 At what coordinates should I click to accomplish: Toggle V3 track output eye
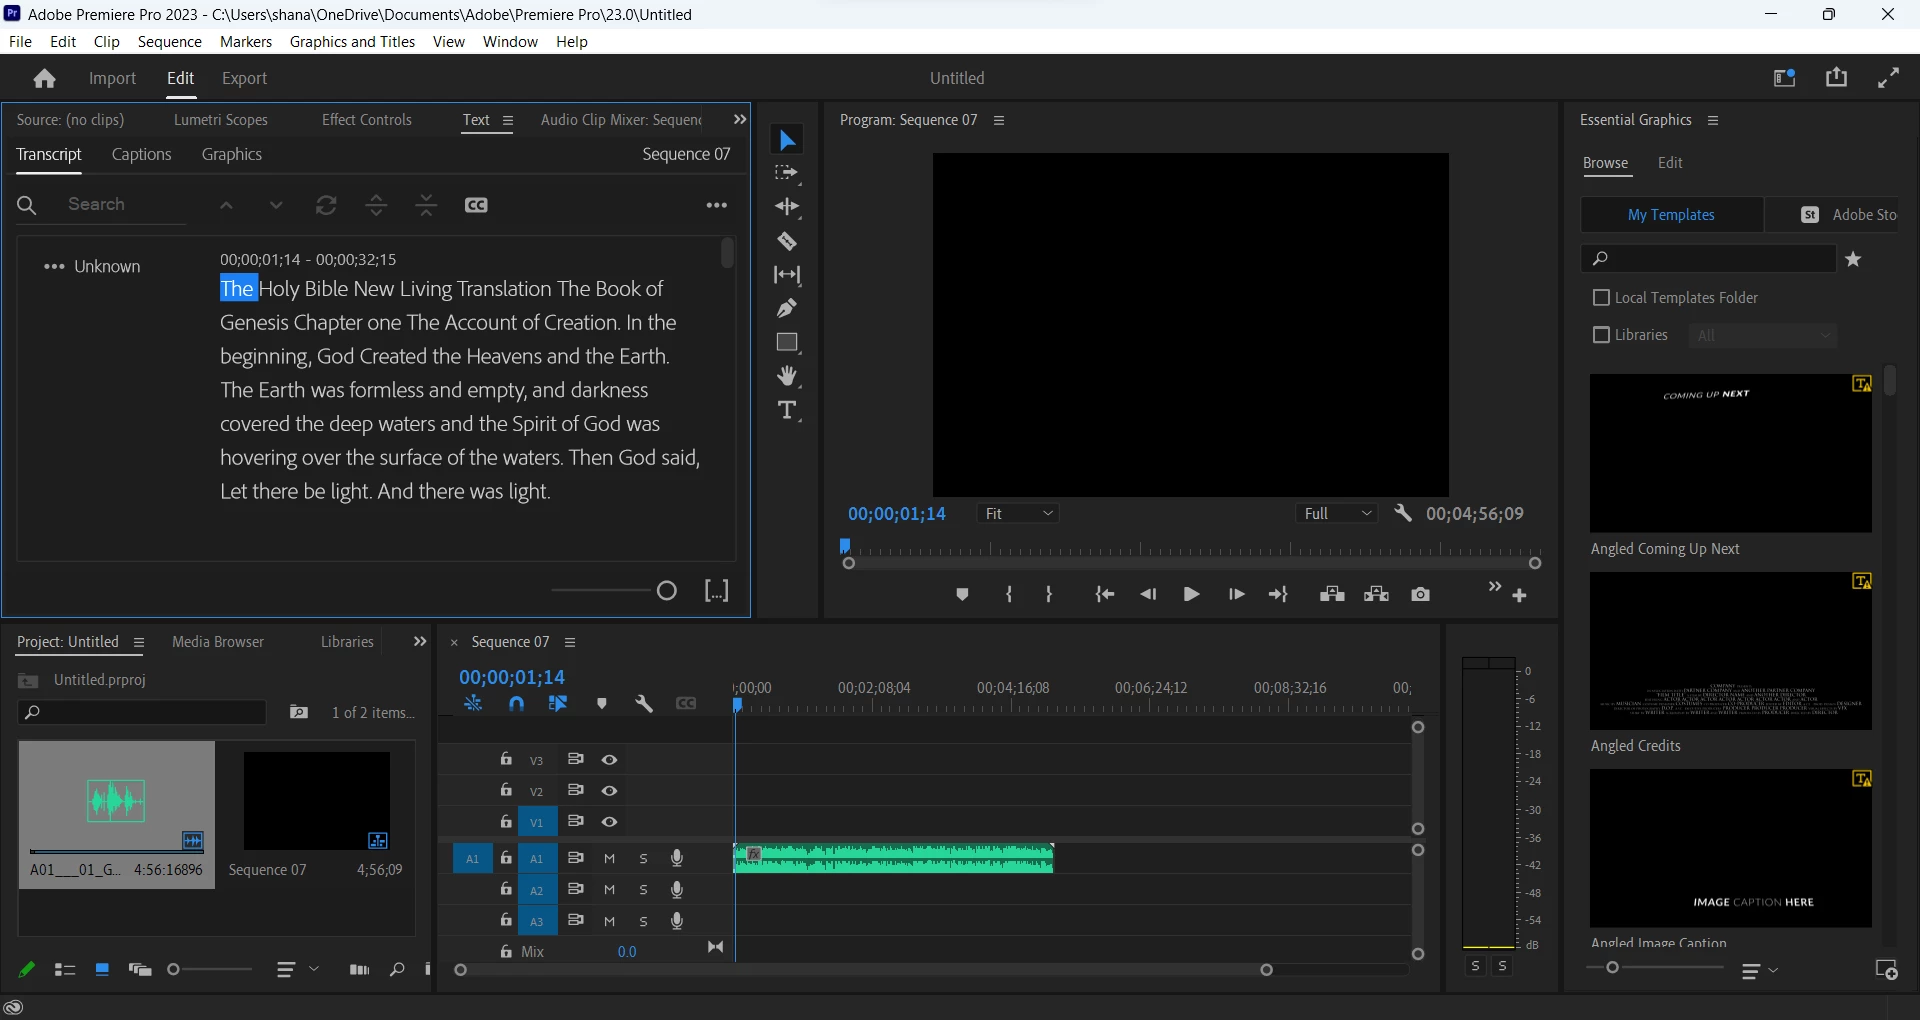(610, 760)
